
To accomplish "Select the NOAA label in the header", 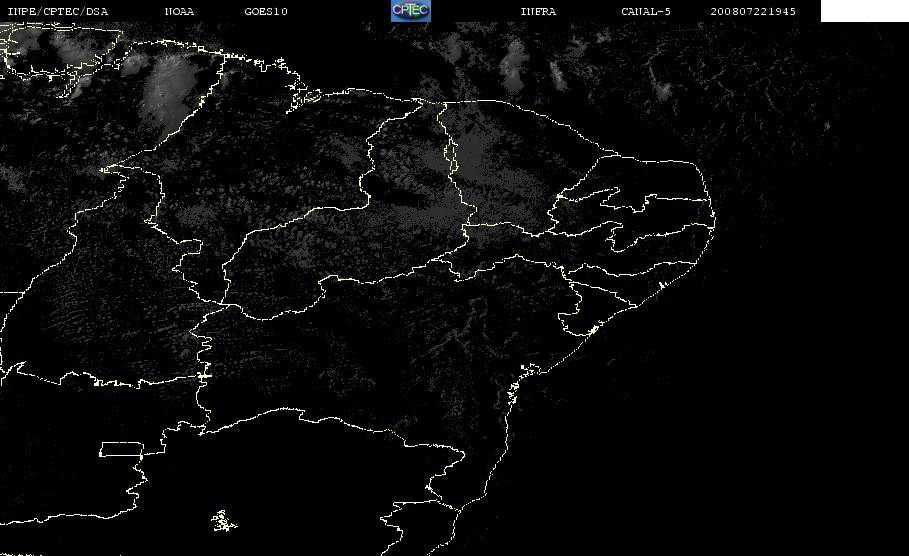I will pyautogui.click(x=179, y=11).
